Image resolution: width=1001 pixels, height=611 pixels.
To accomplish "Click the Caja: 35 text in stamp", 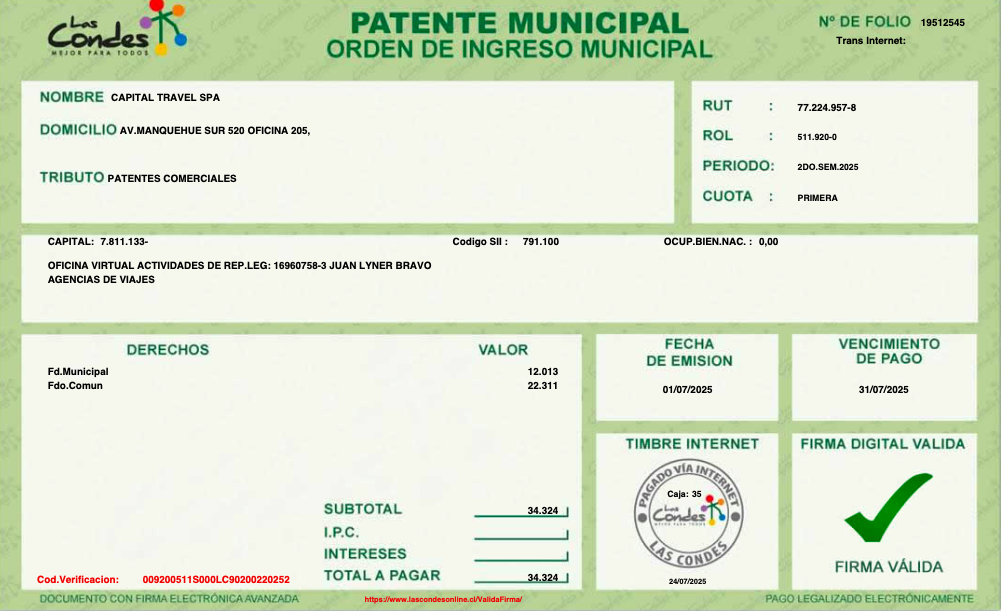I will 684,494.
